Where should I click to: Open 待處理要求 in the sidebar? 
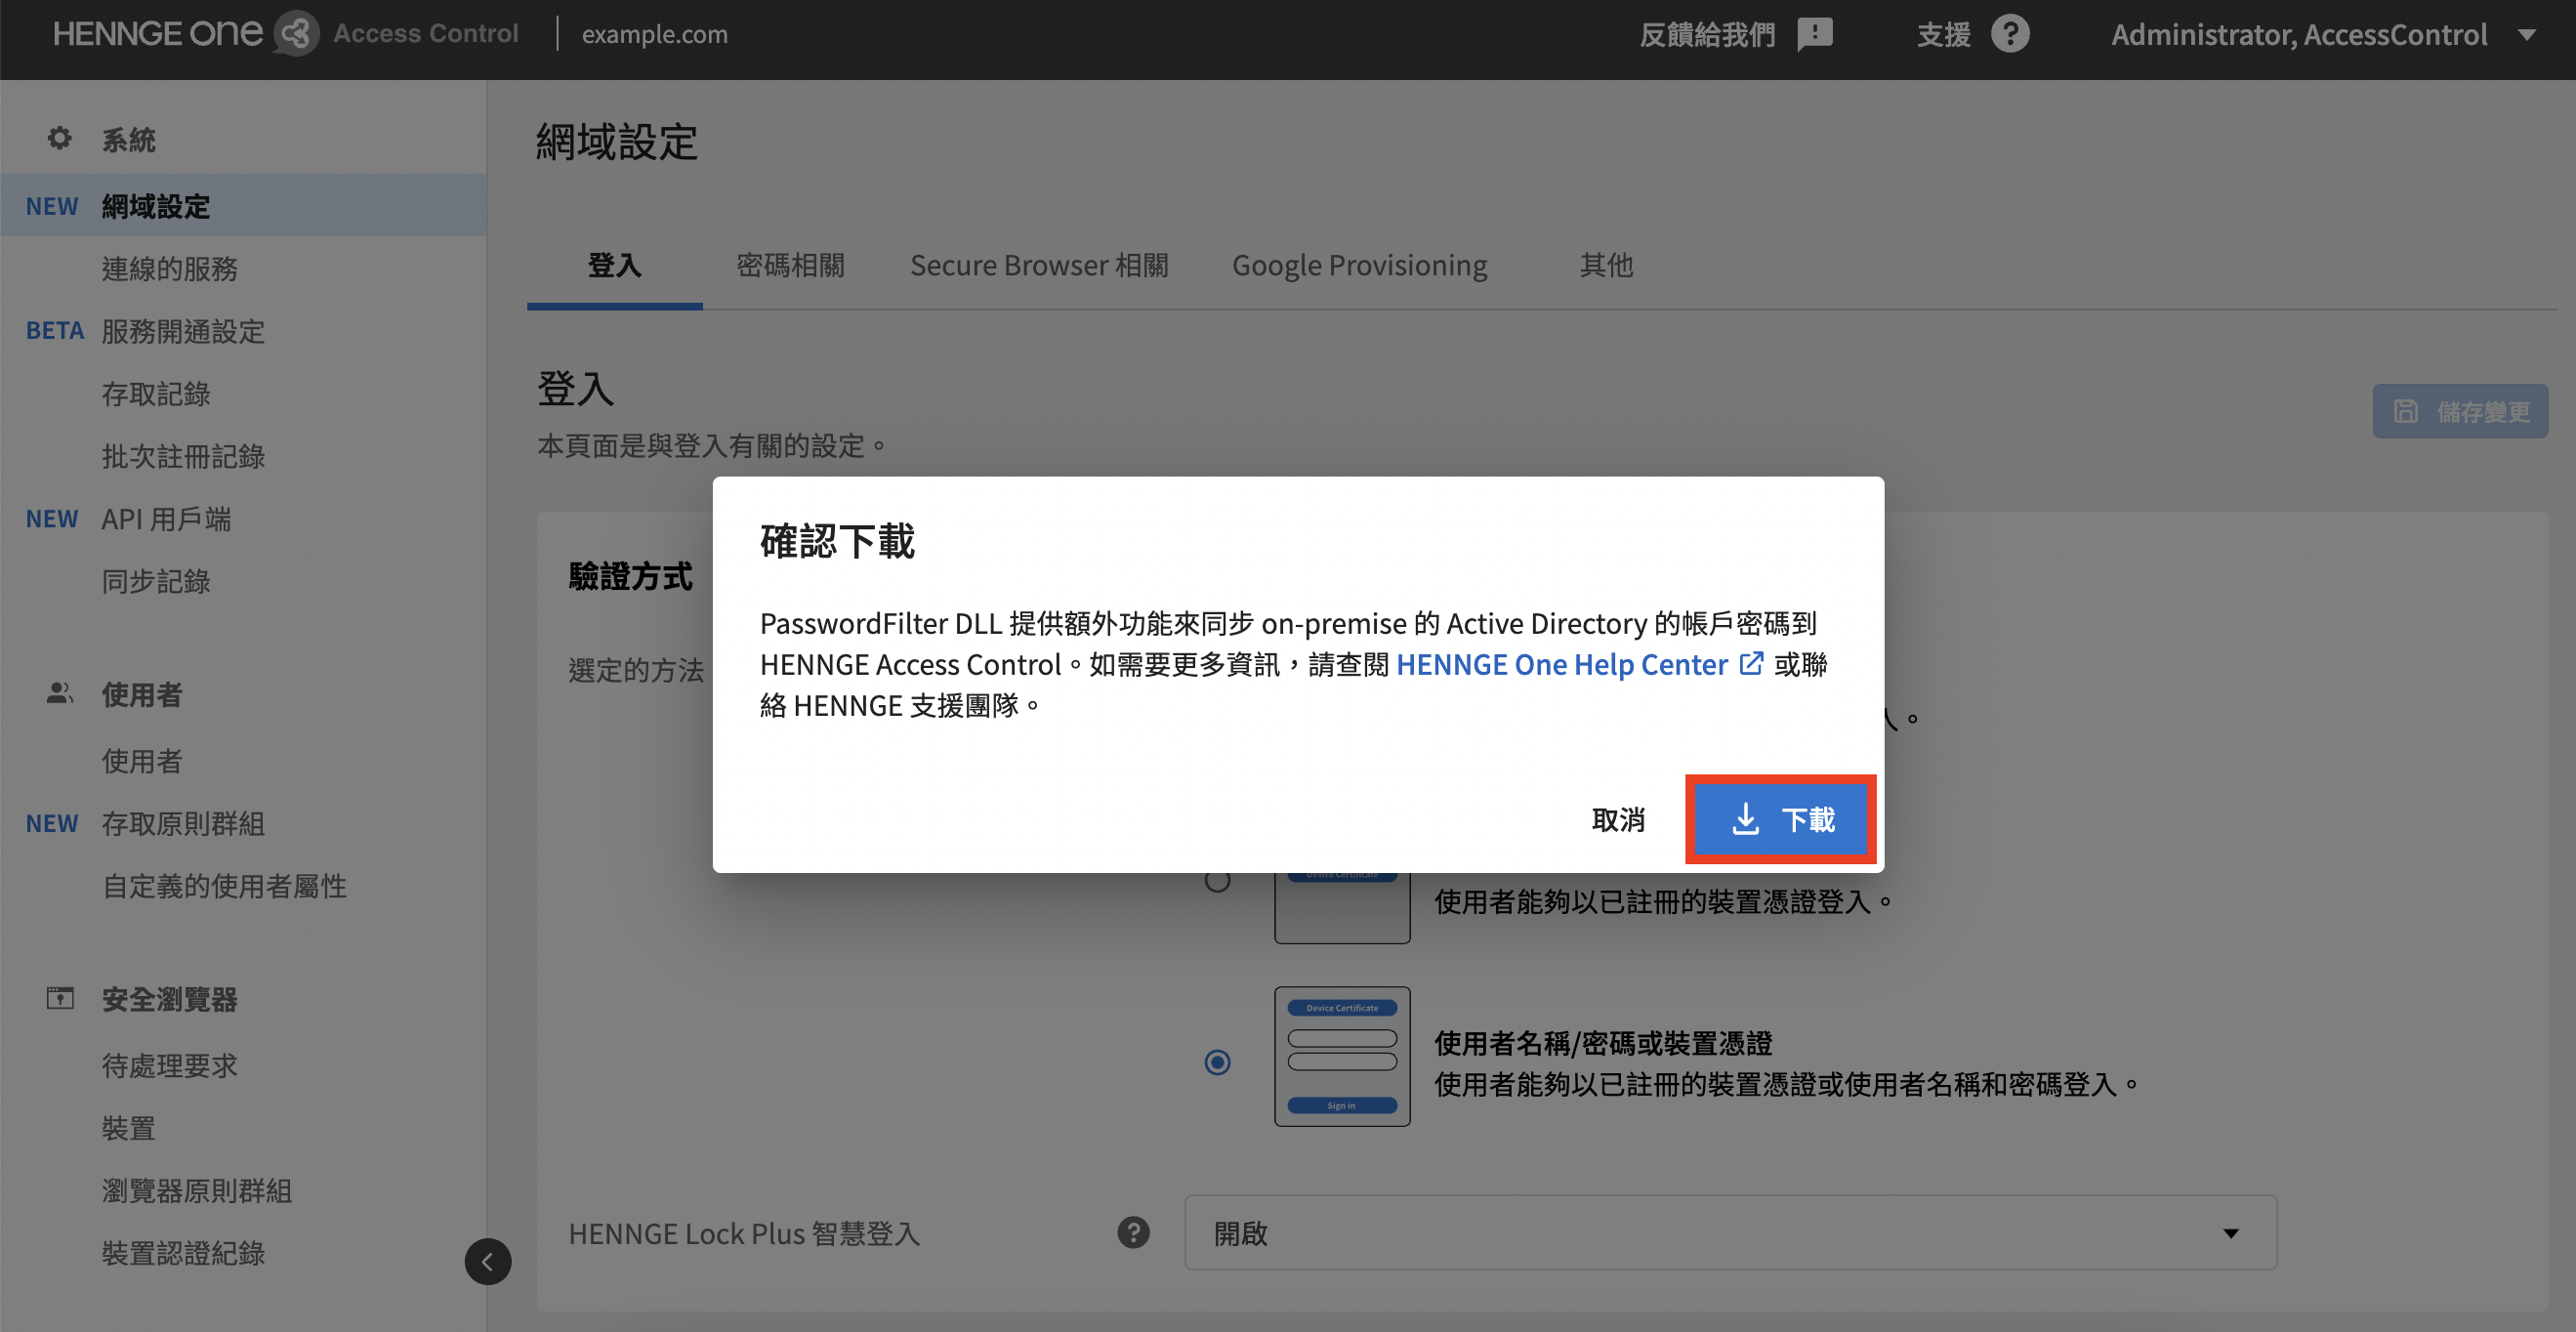click(x=169, y=1065)
